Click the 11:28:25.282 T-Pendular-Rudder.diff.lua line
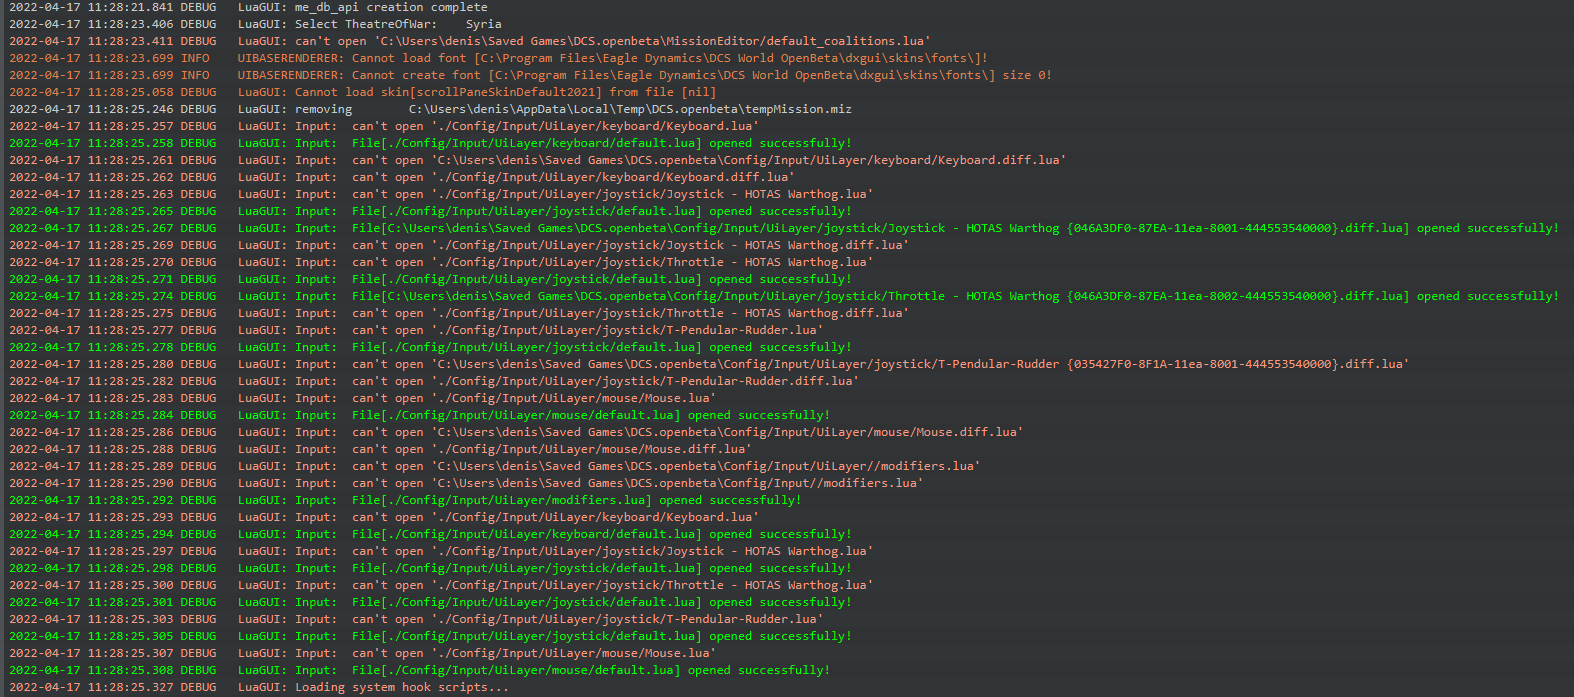 tap(434, 381)
